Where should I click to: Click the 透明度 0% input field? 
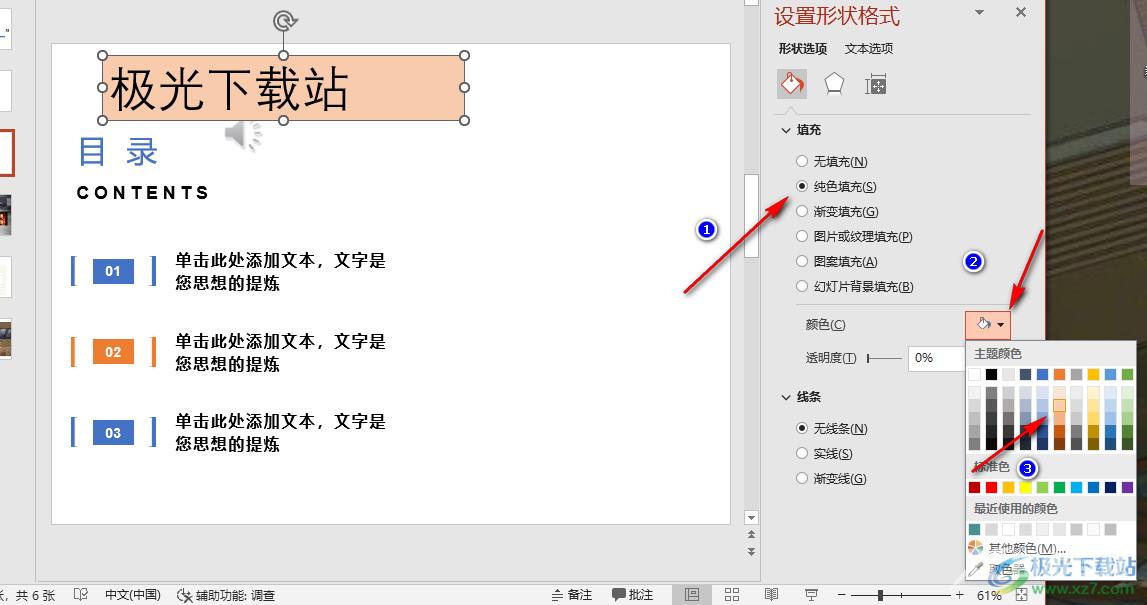coord(937,358)
